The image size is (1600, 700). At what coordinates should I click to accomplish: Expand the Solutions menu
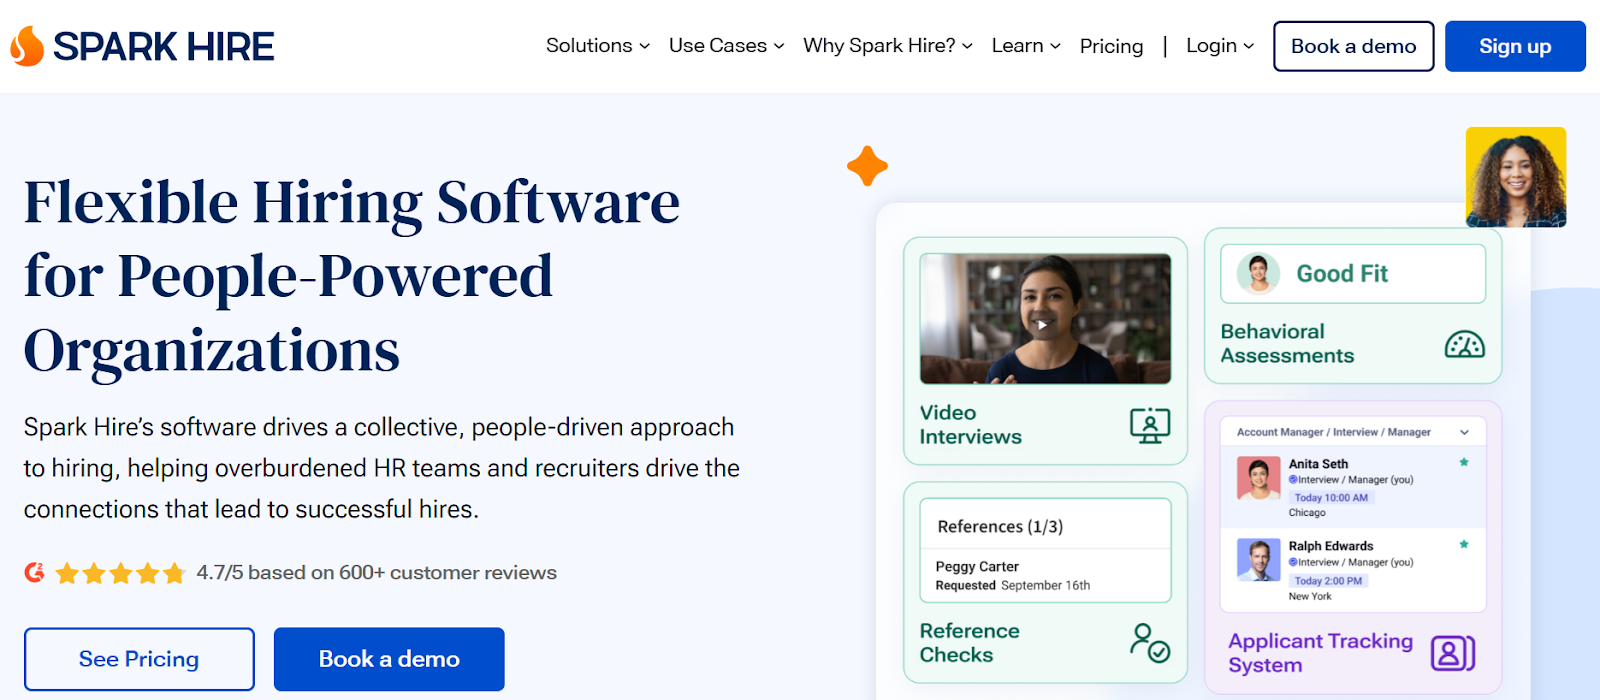[x=598, y=46]
